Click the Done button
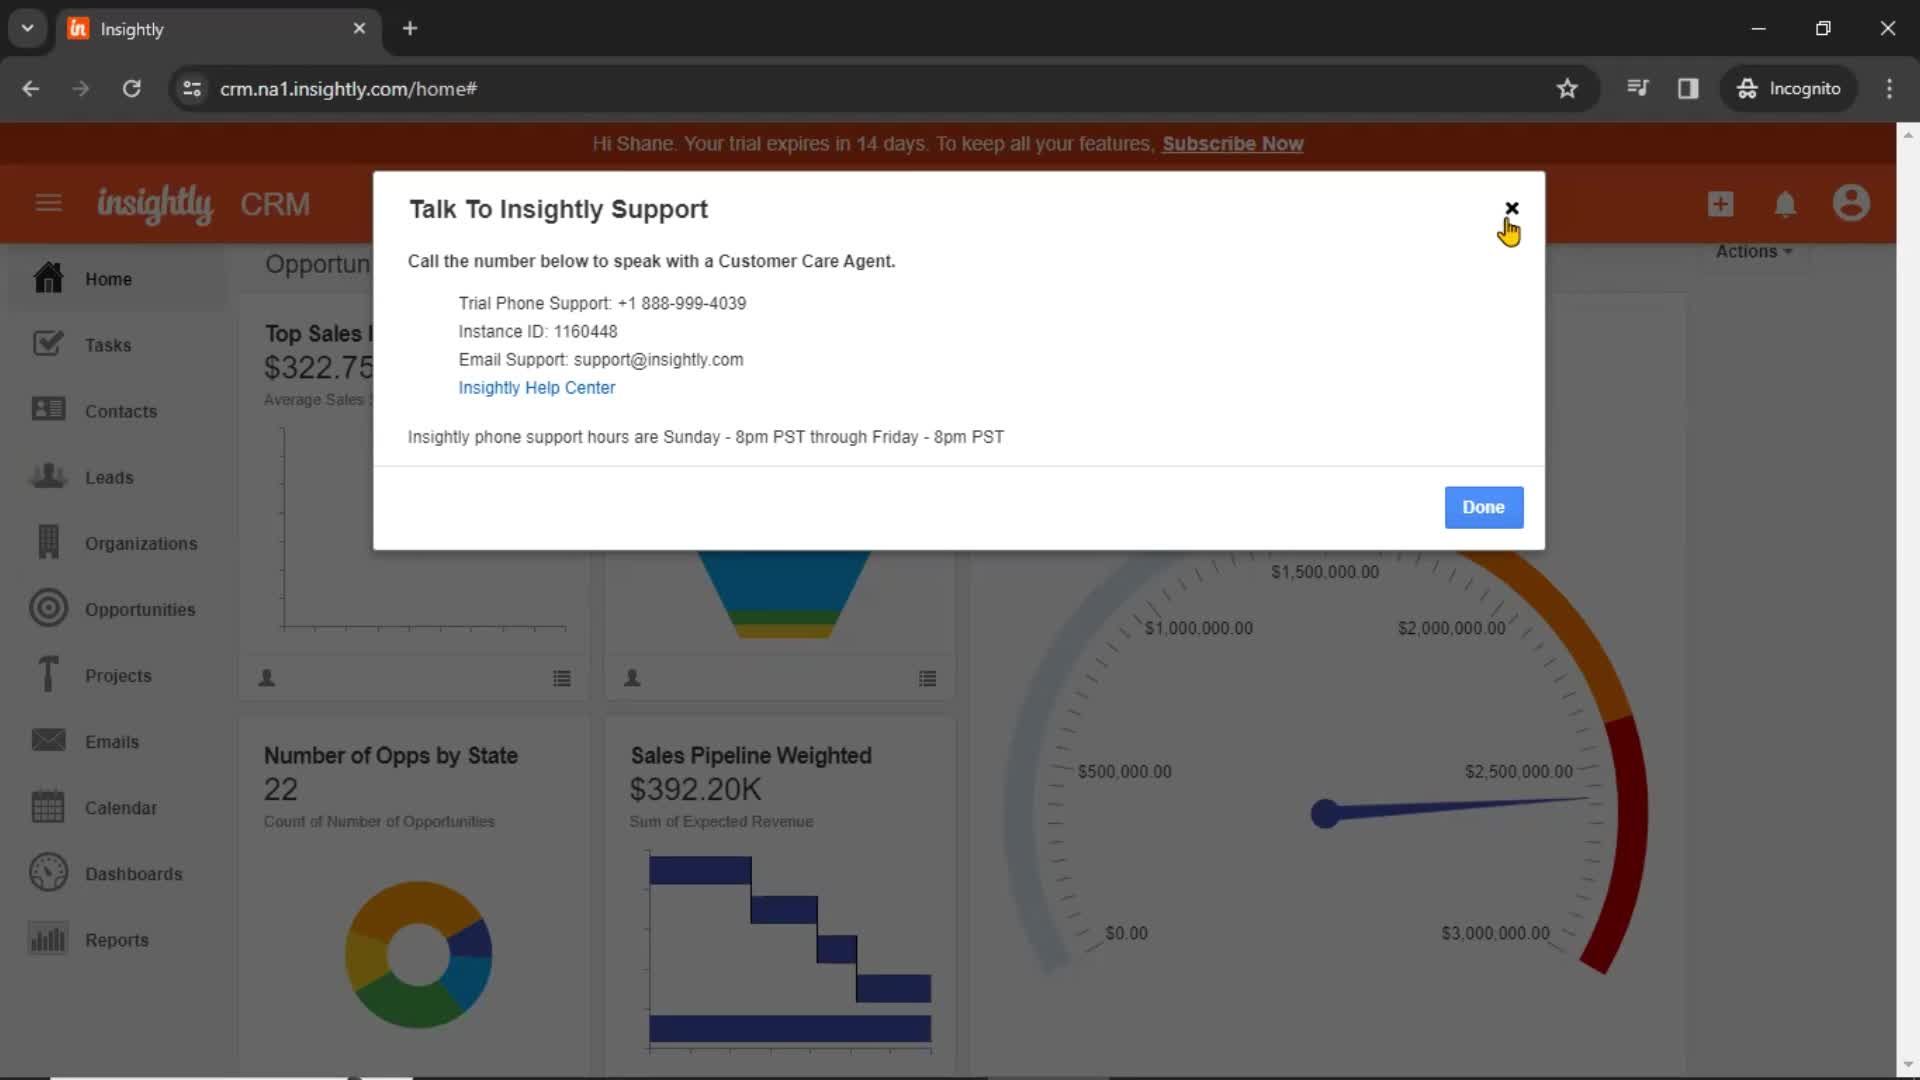The height and width of the screenshot is (1080, 1920). tap(1484, 506)
